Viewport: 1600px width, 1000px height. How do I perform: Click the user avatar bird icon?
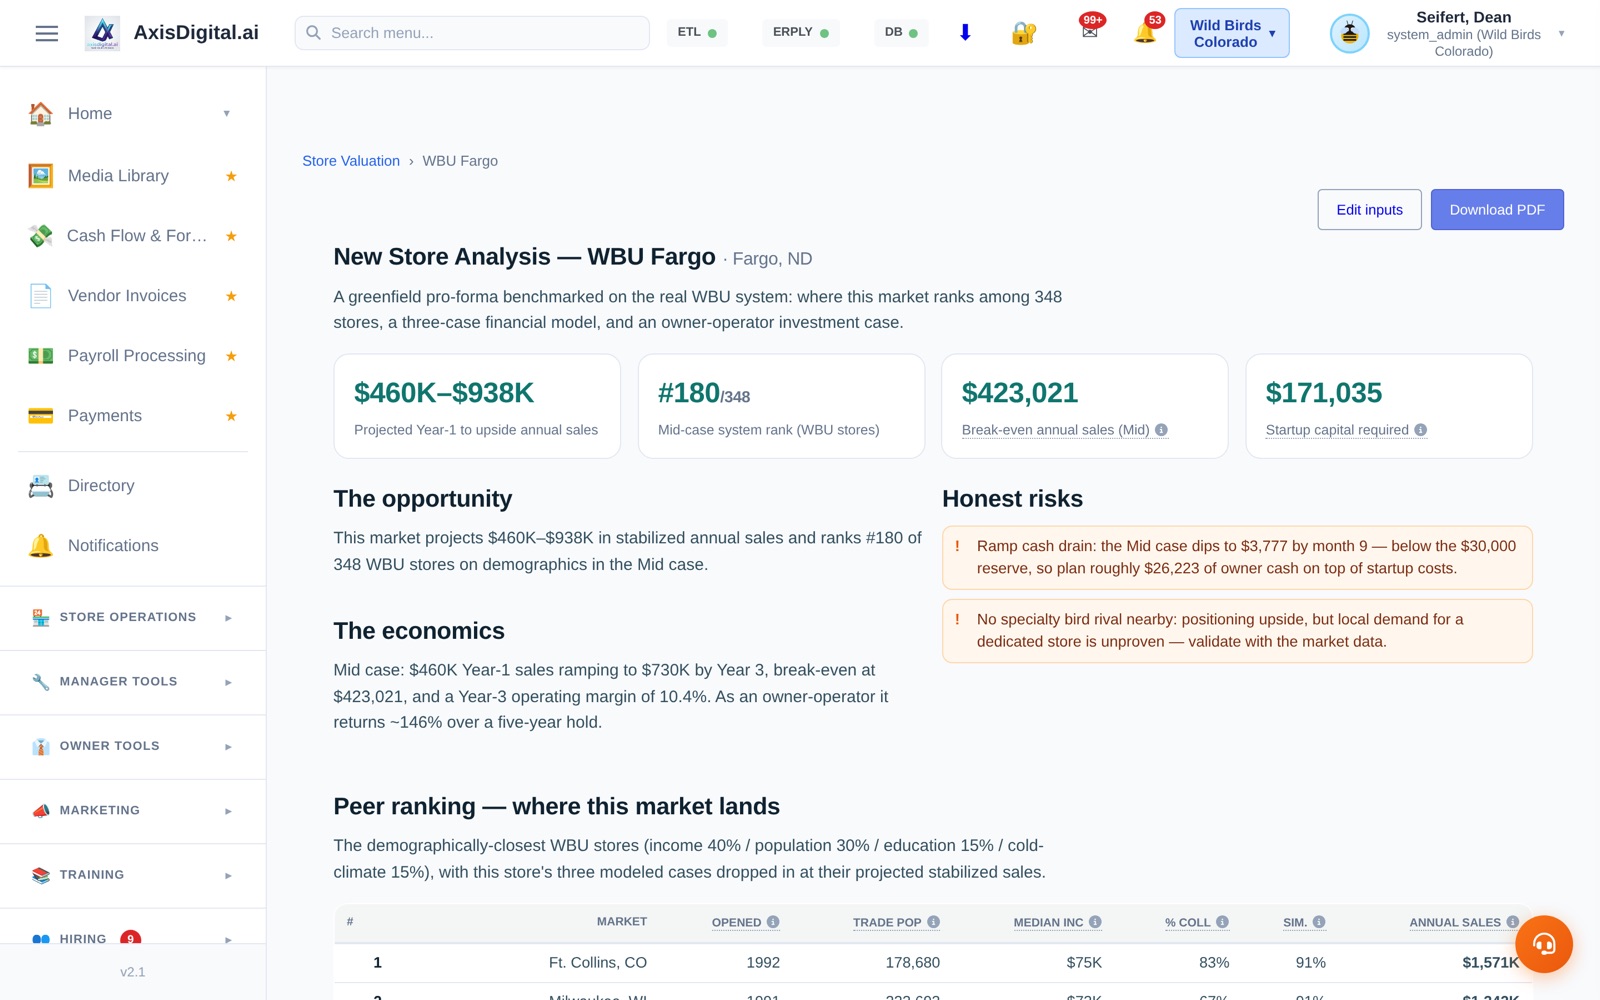pos(1349,33)
